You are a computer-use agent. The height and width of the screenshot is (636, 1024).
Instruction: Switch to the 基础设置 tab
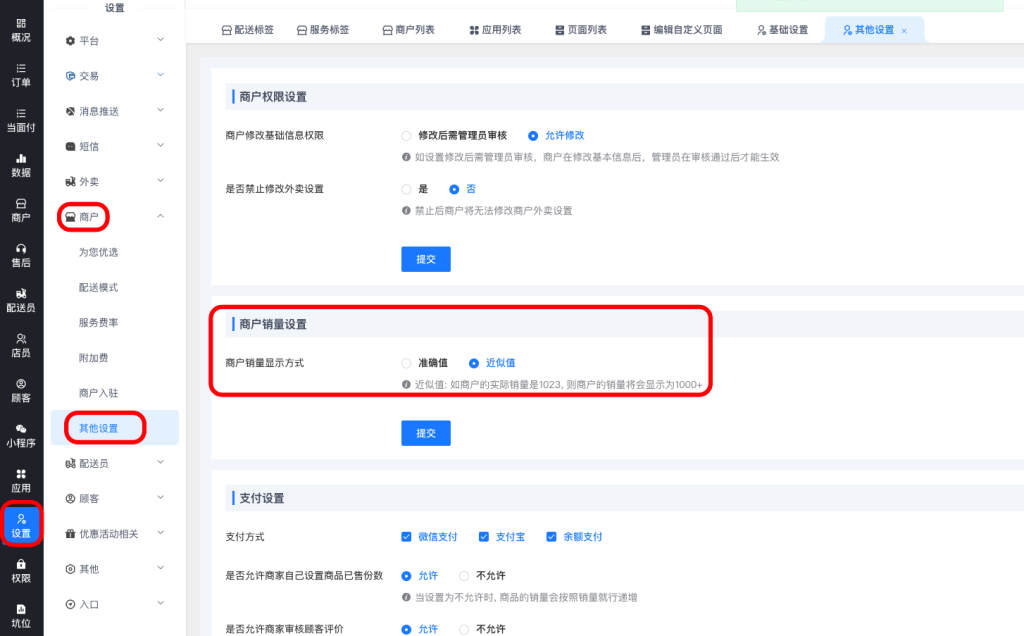782,30
